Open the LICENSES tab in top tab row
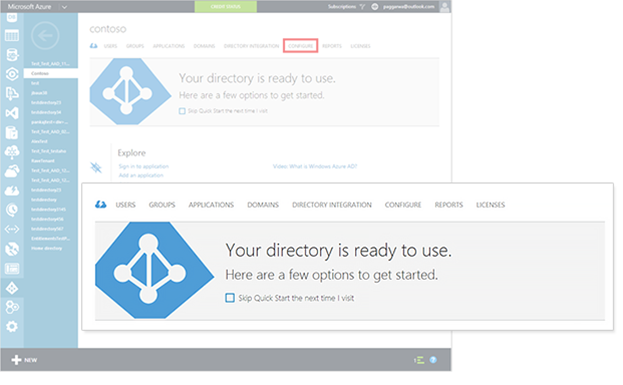The image size is (623, 385). [x=360, y=46]
